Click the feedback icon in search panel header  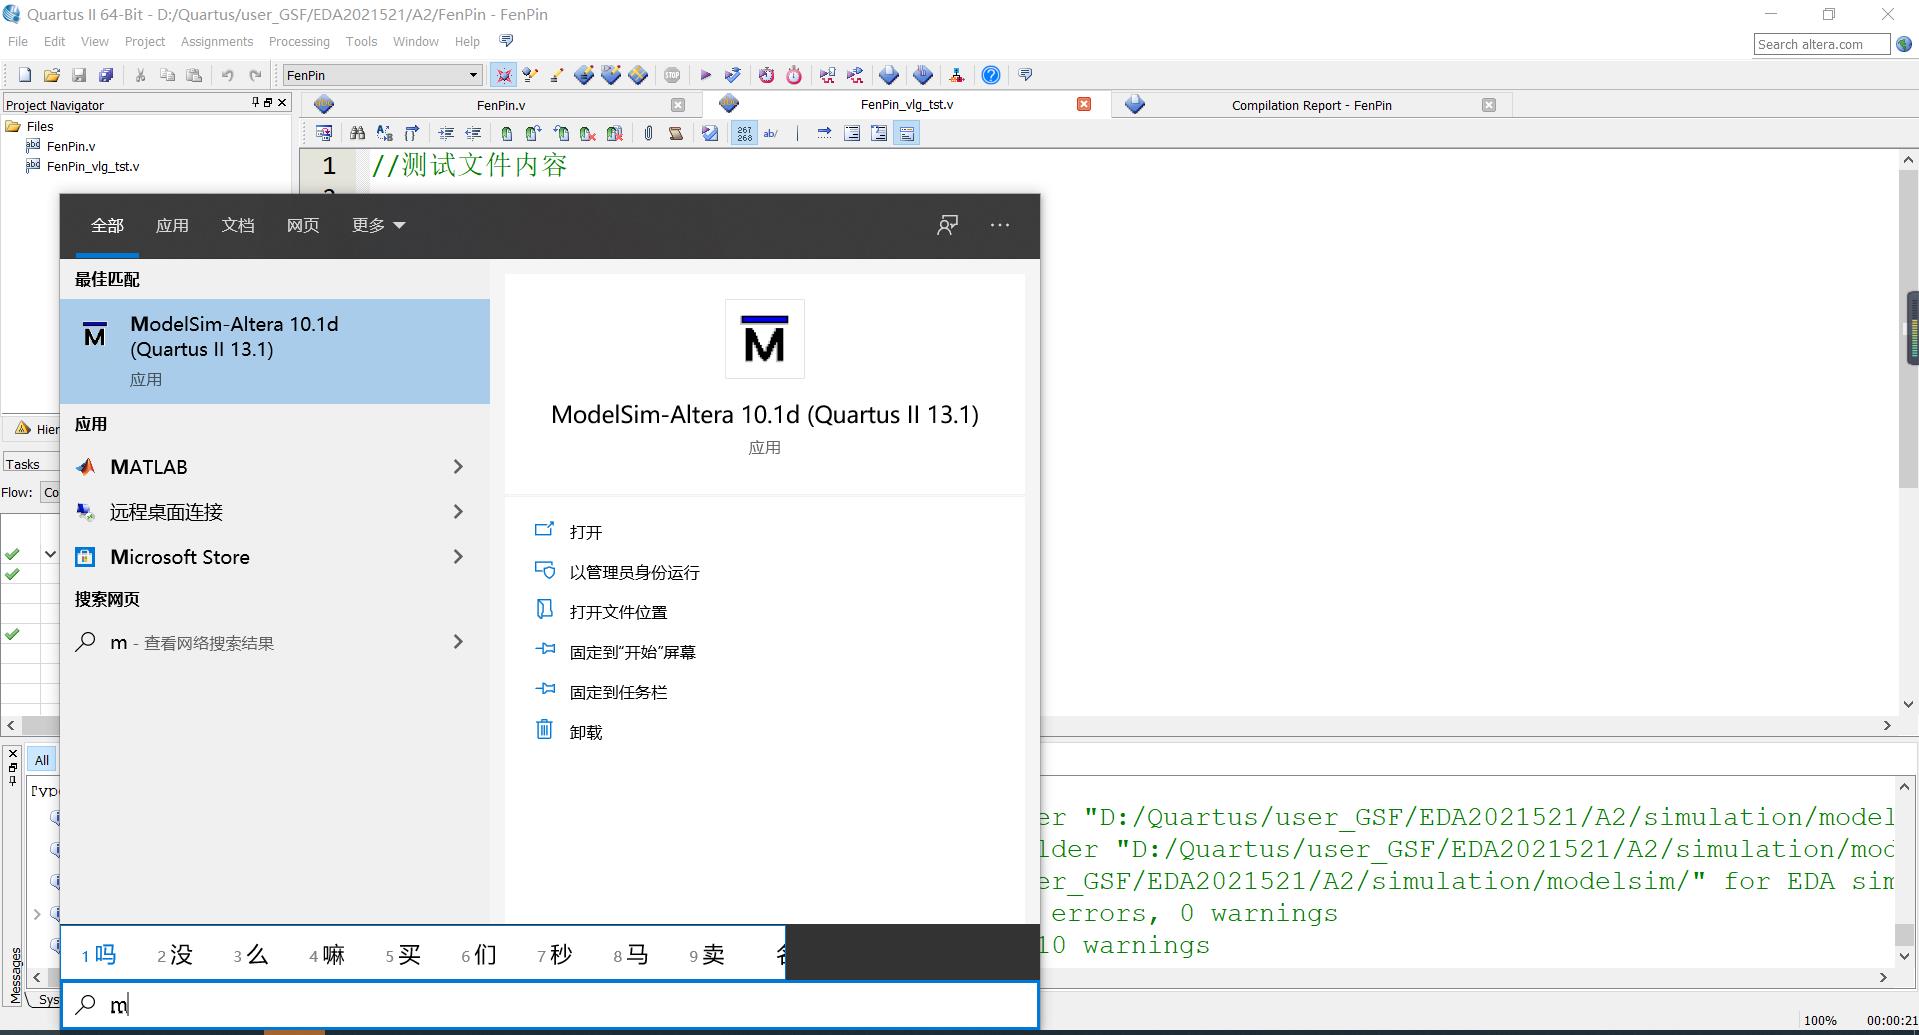947,225
